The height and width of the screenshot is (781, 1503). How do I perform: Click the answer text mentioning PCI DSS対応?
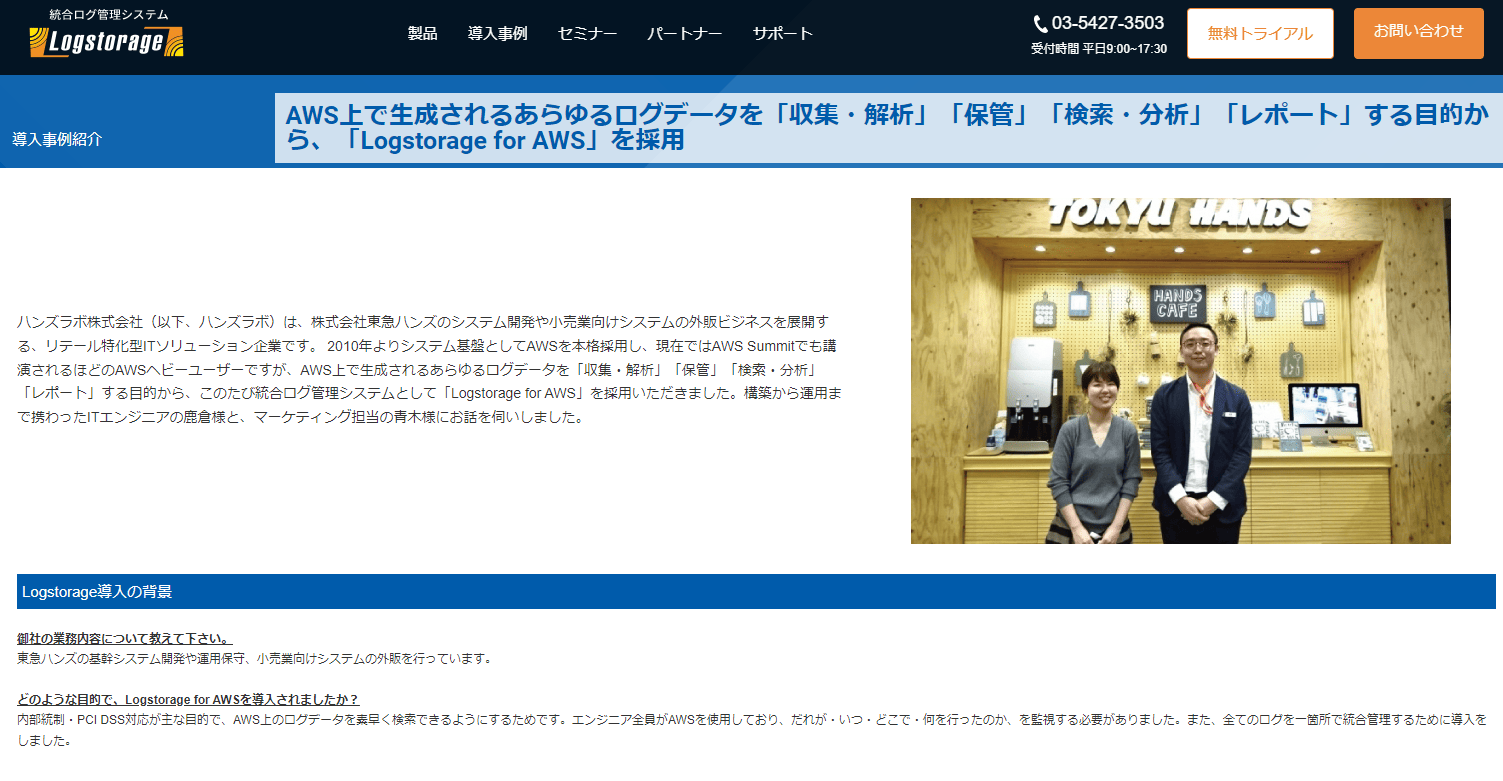point(752,730)
